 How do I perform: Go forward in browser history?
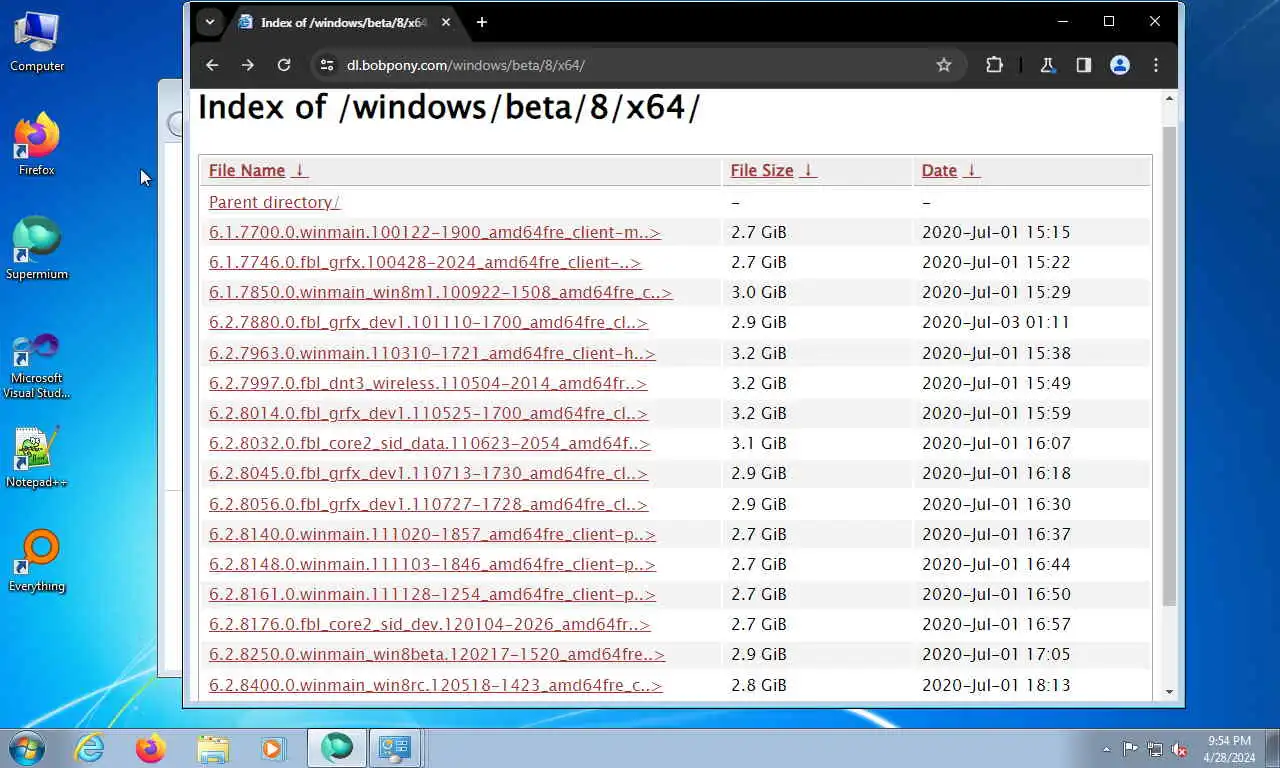[x=248, y=65]
